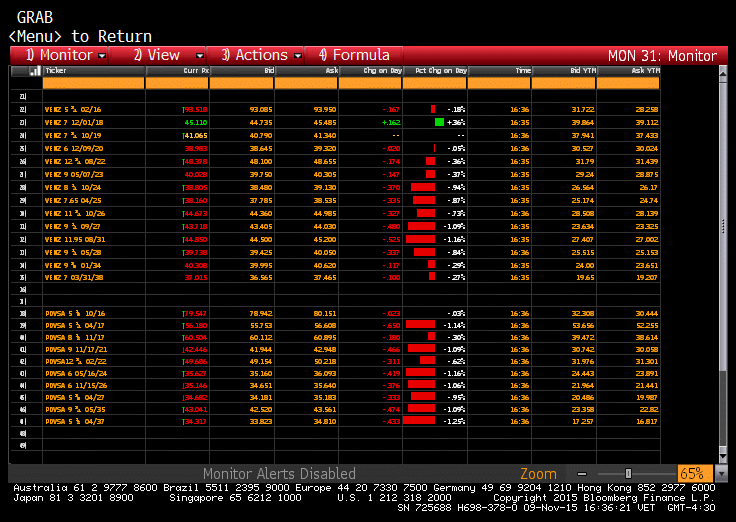Select PDVSA 6 11/15/26 ticker
This screenshot has width=736, height=522.
[x=76, y=385]
